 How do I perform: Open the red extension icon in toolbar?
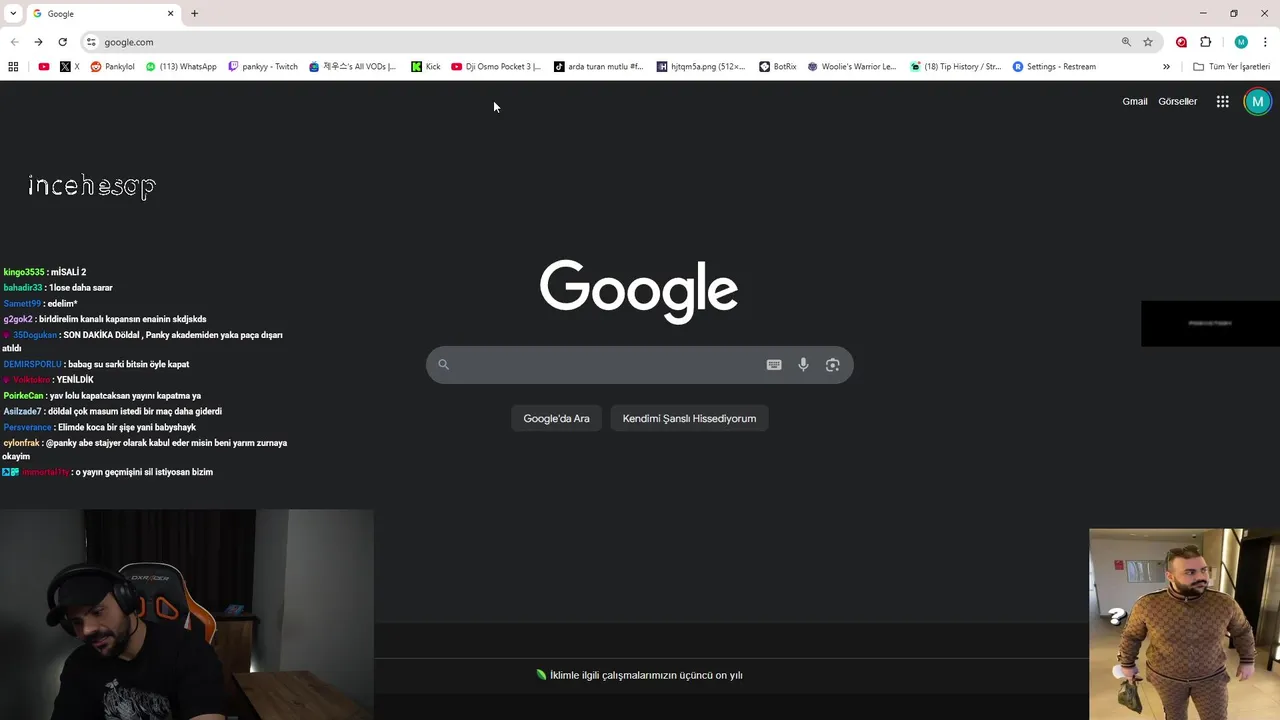pyautogui.click(x=1181, y=42)
